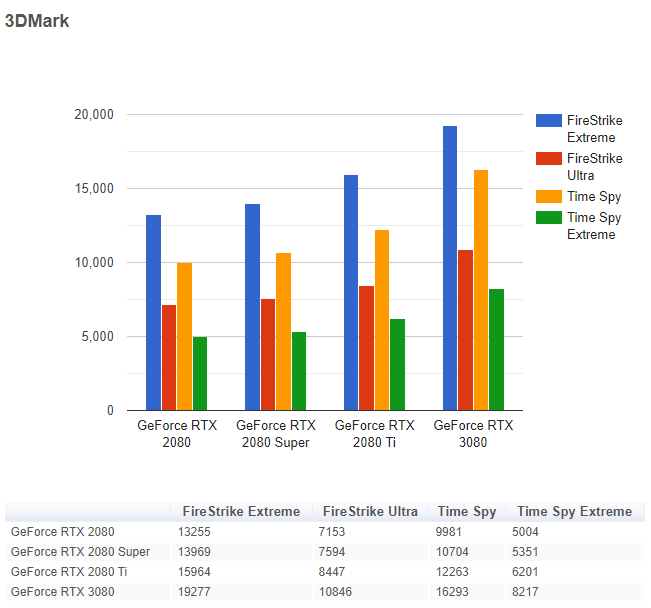Click the blue bar for GeForce RTX 2080 Ti

click(351, 292)
